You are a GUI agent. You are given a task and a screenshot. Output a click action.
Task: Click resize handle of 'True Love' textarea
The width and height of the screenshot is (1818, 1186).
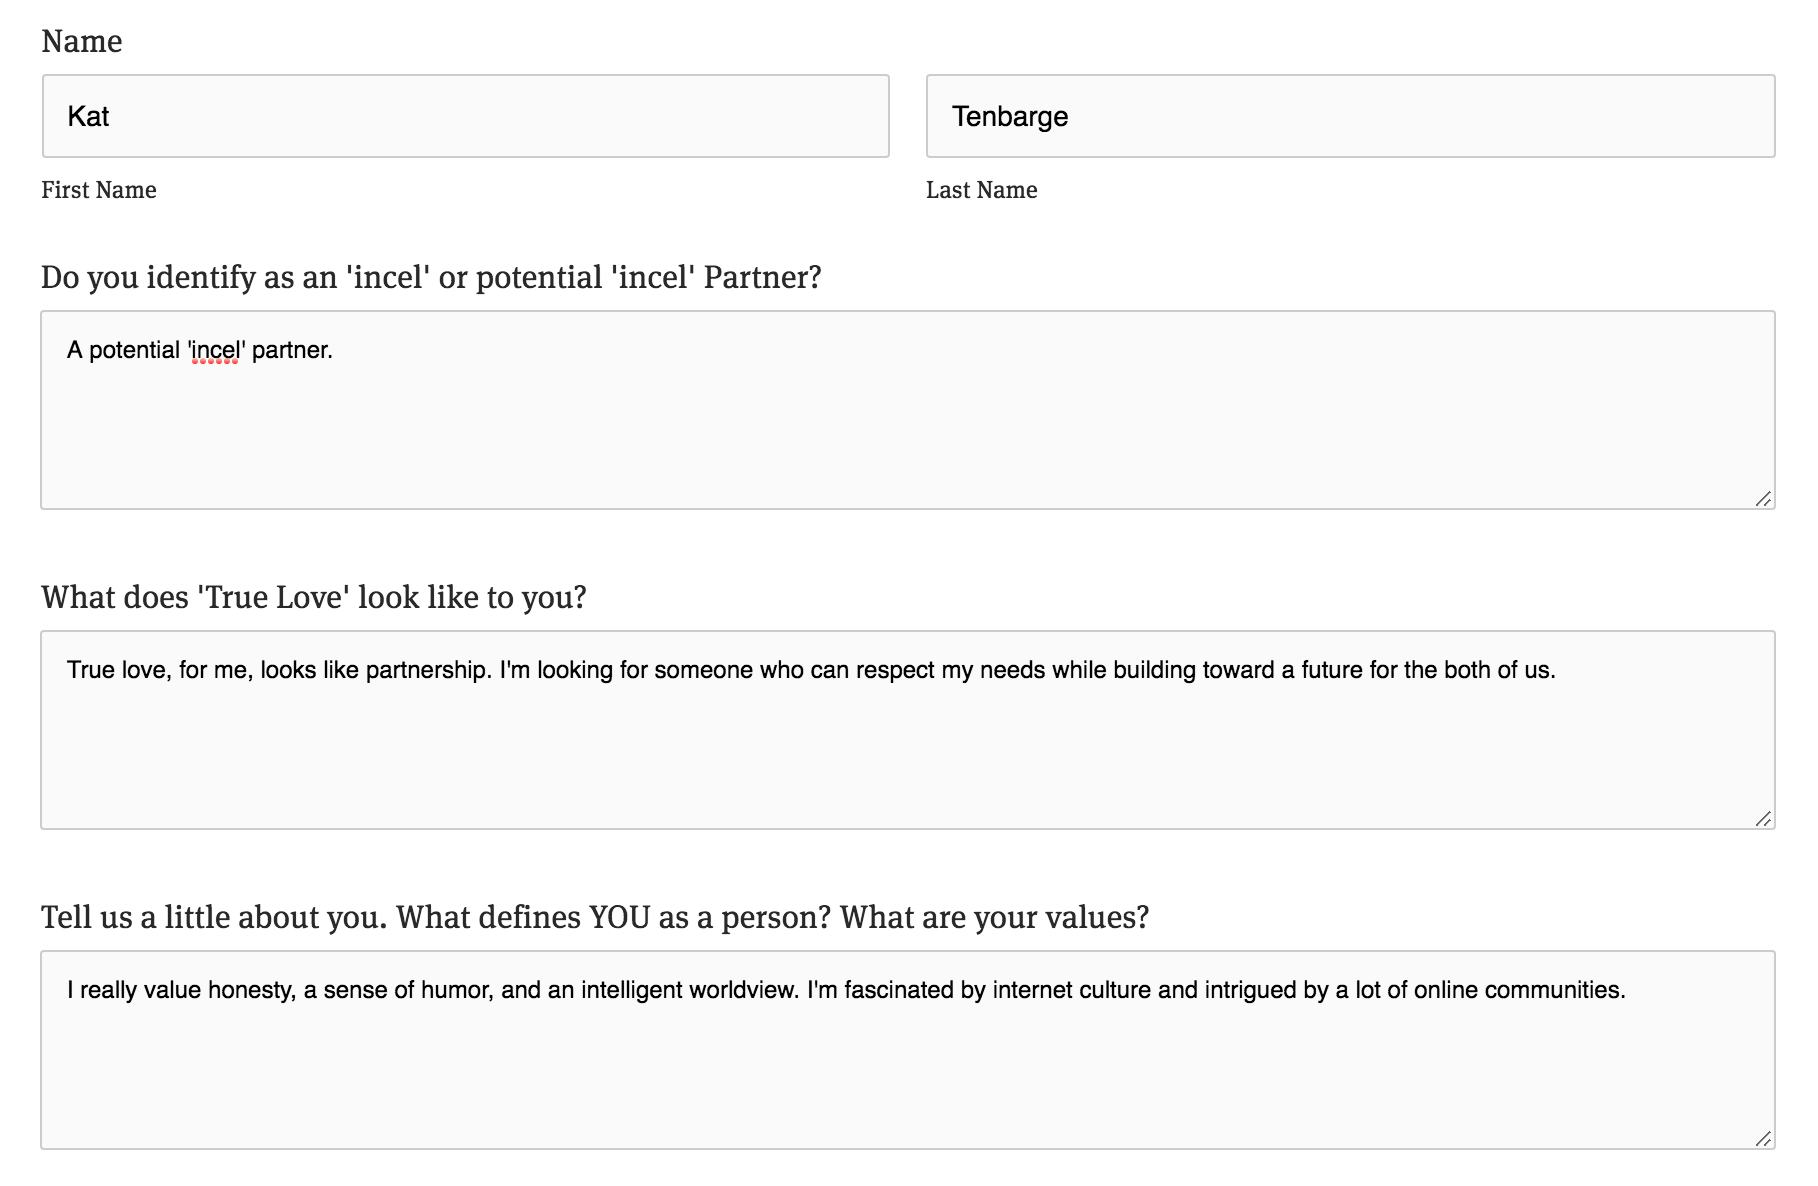click(x=1763, y=818)
